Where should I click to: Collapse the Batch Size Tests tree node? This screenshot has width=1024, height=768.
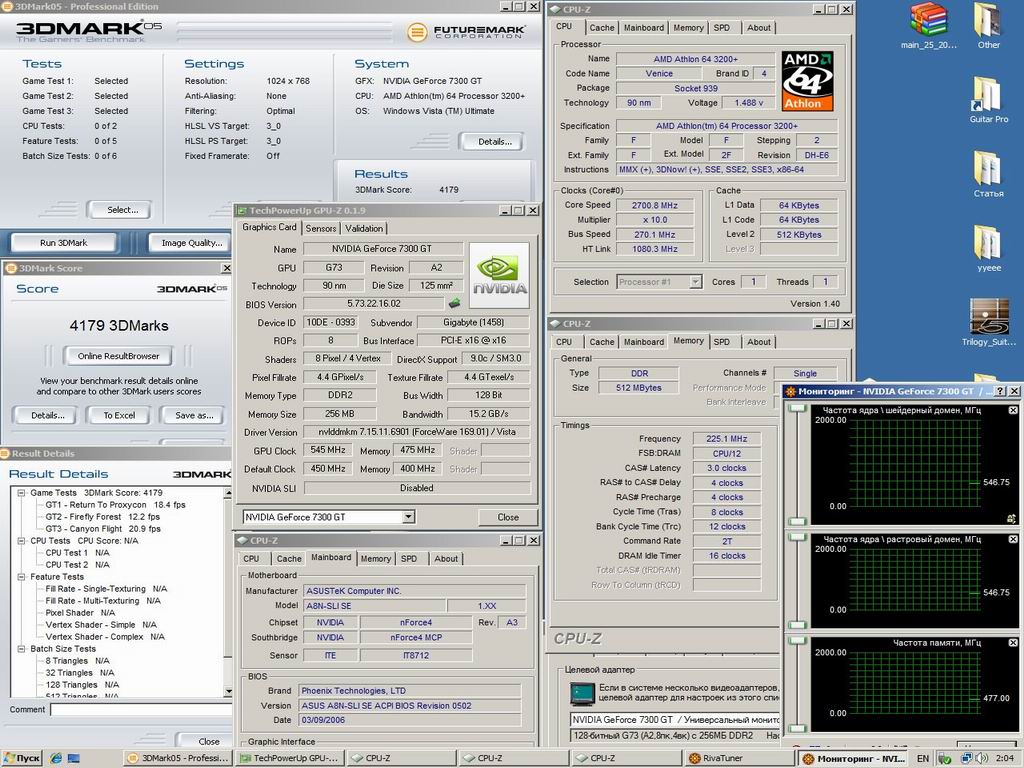22,648
